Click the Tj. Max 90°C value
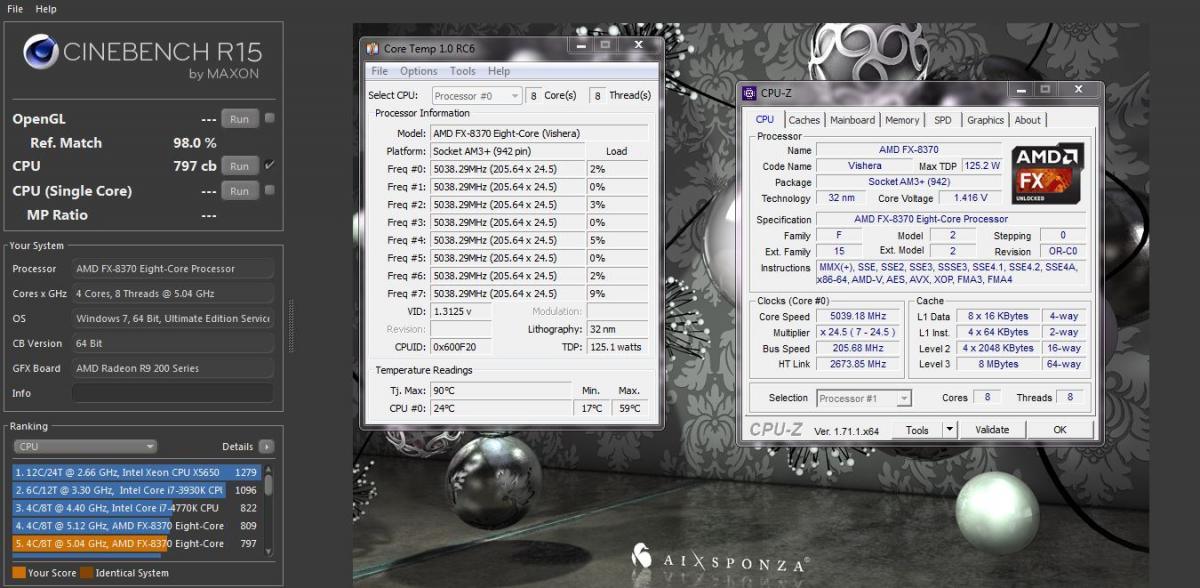Viewport: 1200px width, 588px height. pyautogui.click(x=501, y=390)
